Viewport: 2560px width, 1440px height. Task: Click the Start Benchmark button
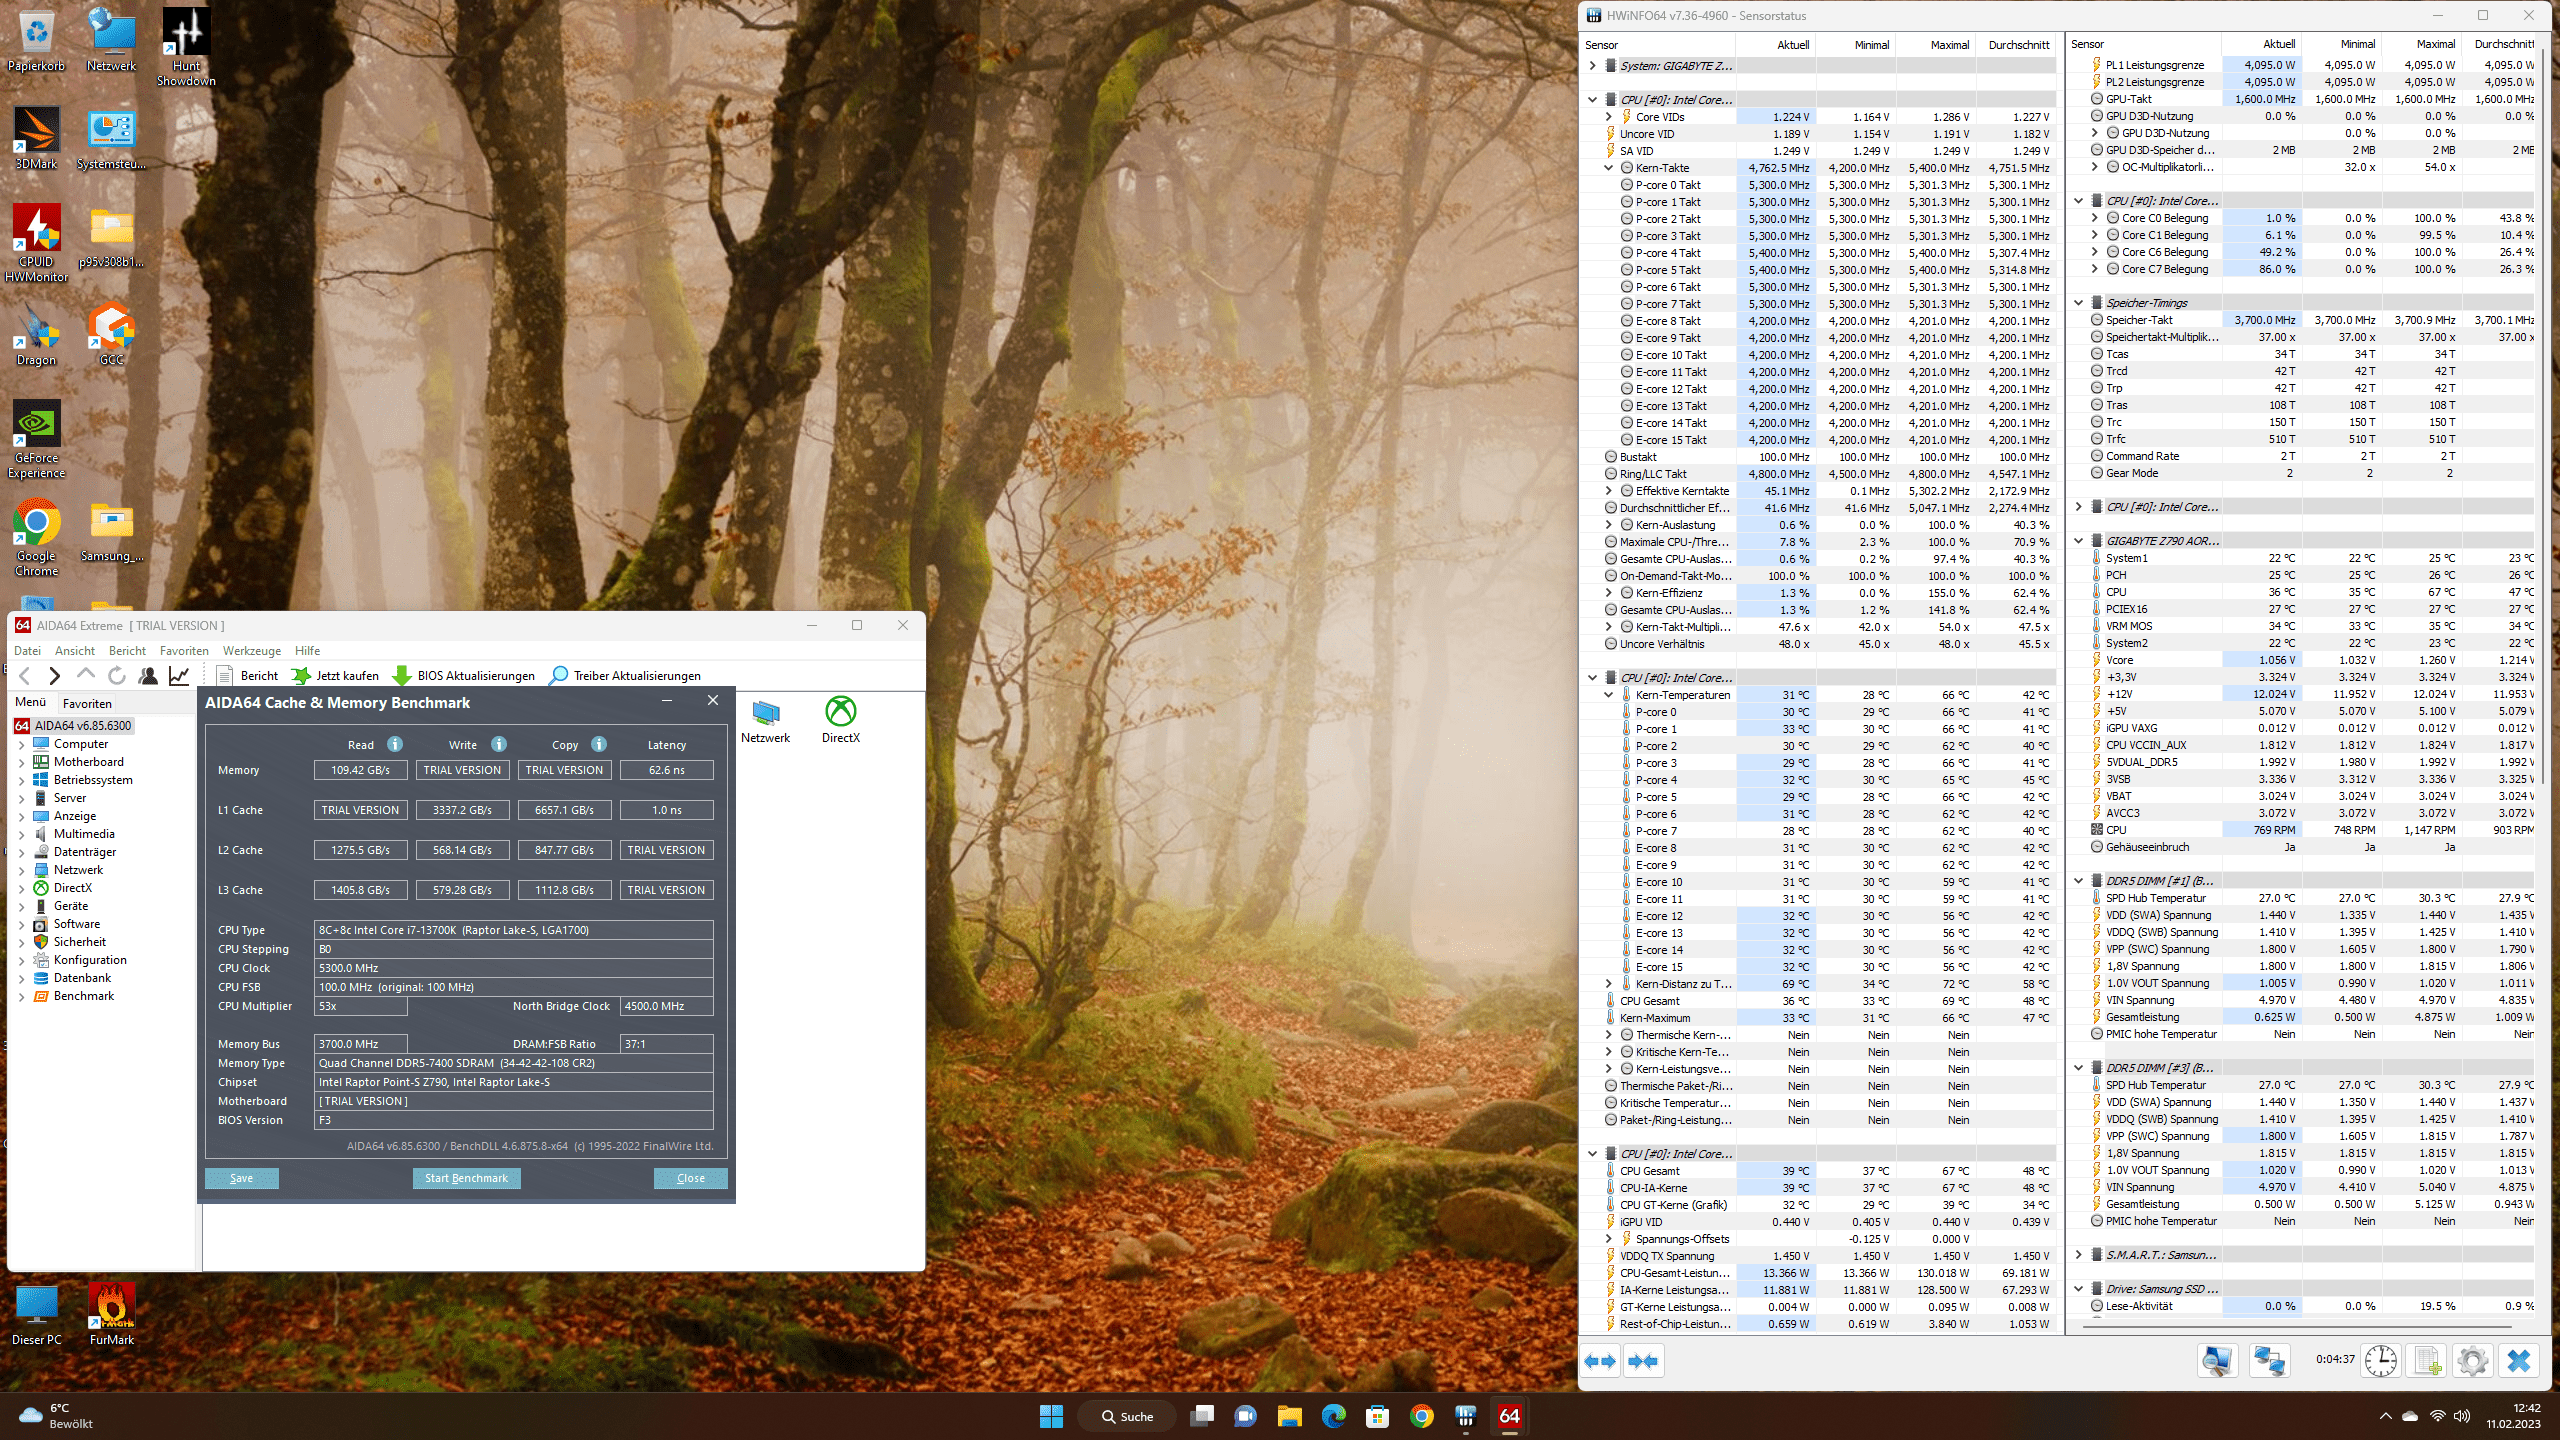click(x=466, y=1178)
